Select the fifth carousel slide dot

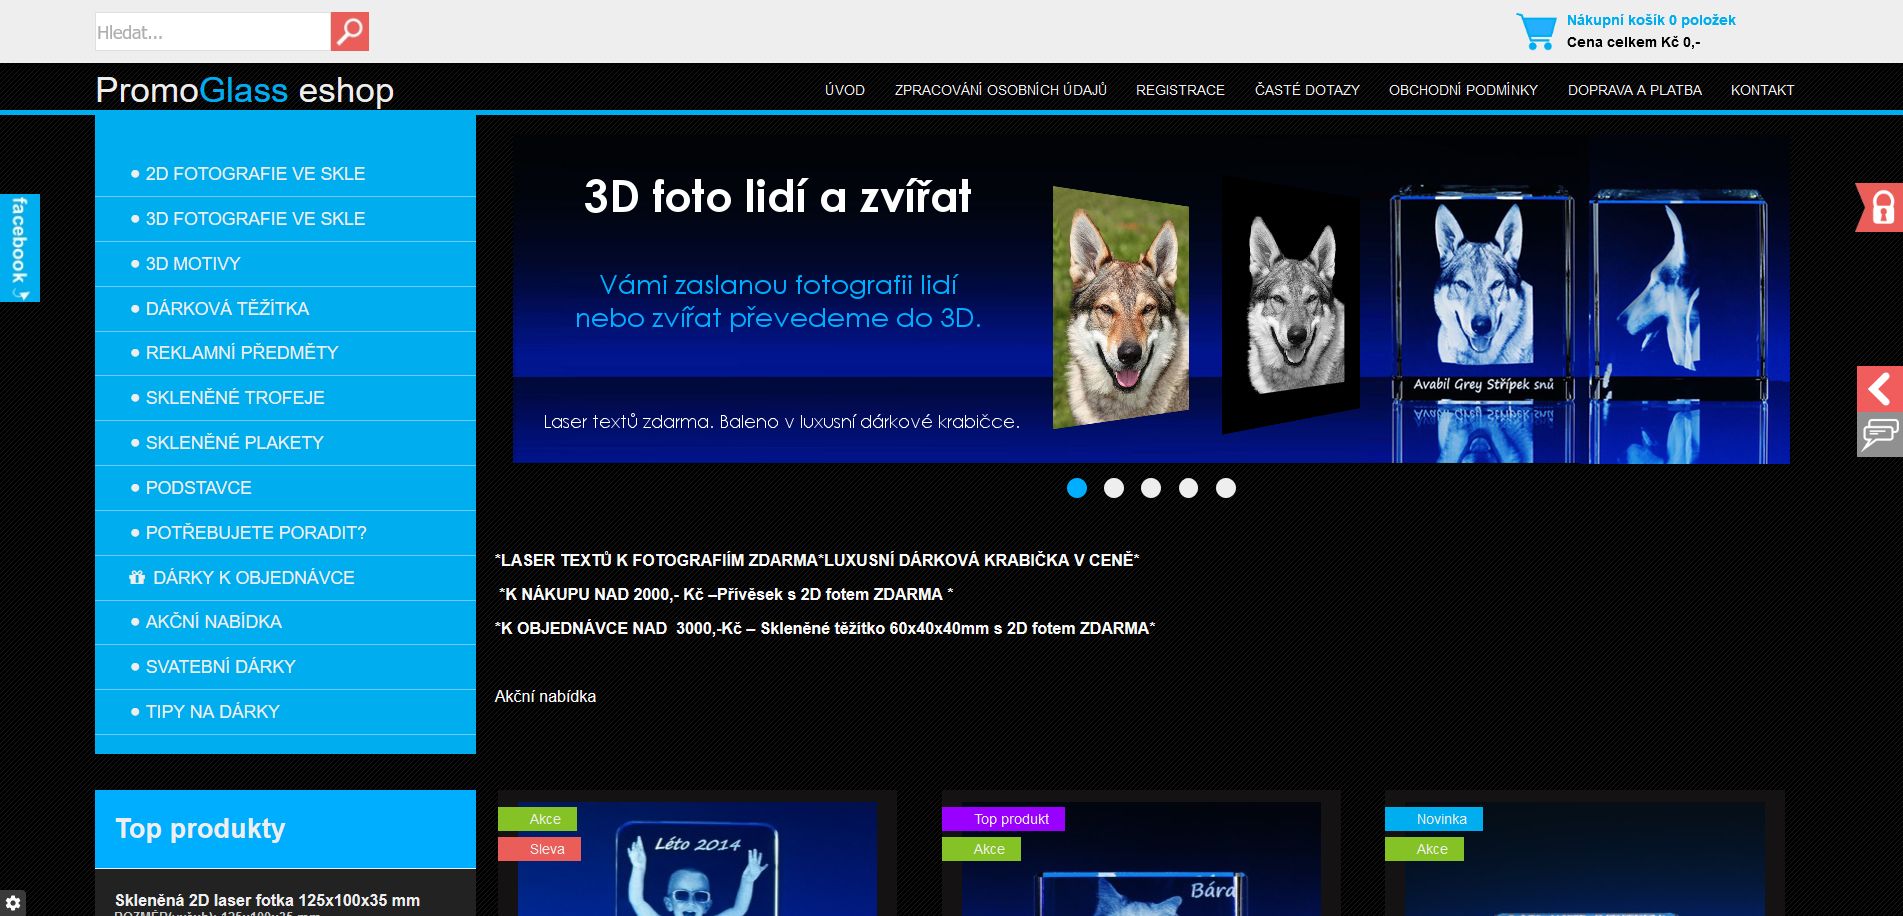point(1226,488)
